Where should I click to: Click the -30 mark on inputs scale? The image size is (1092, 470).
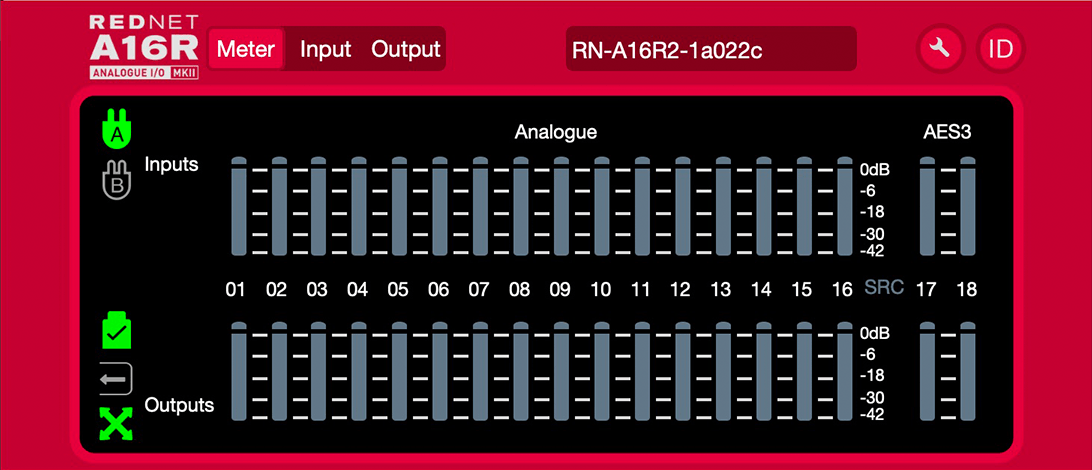coord(871,235)
